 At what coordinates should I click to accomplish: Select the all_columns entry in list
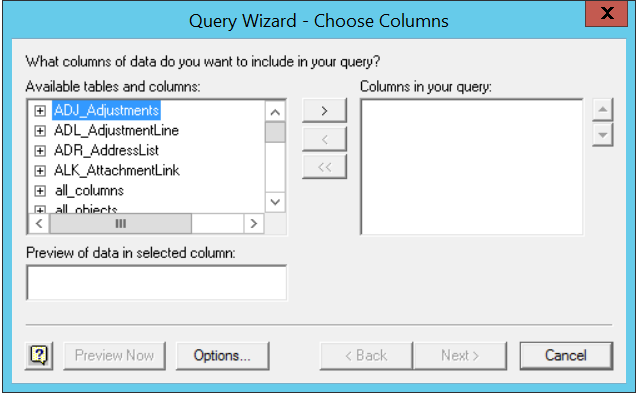pyautogui.click(x=89, y=191)
